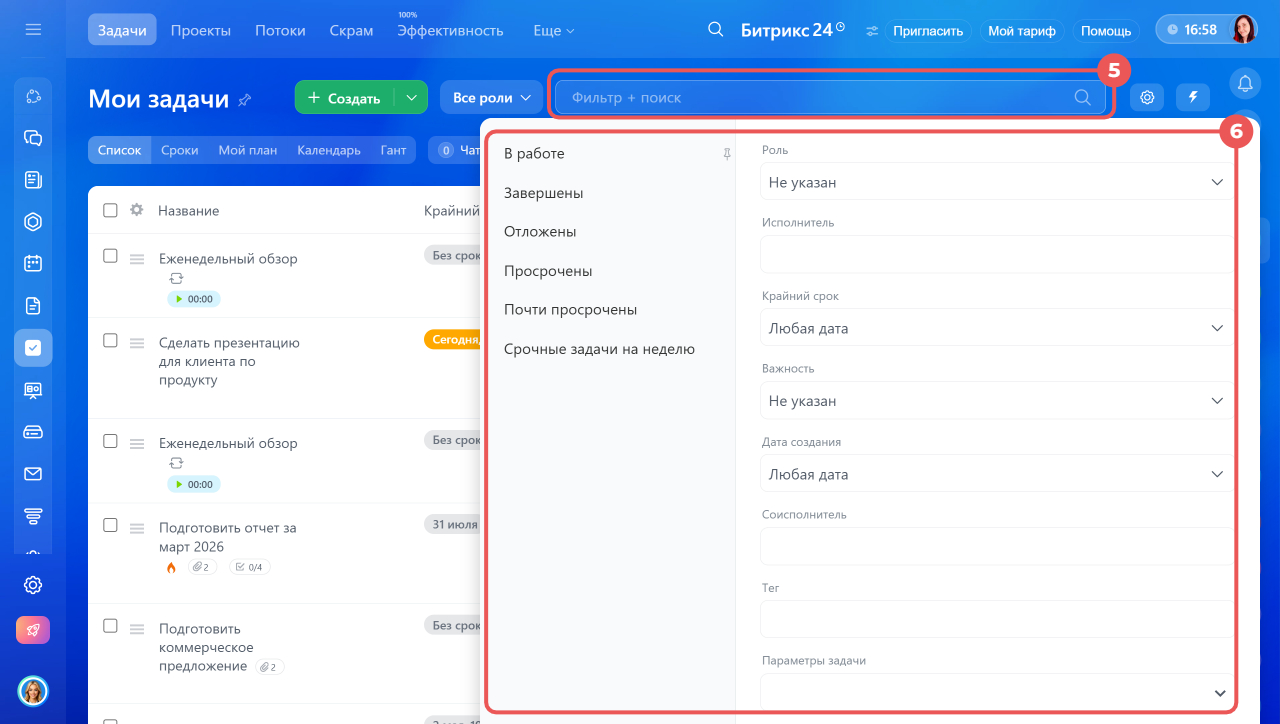
Task: Check the Подготовить отчет за март checkbox
Action: [x=111, y=525]
